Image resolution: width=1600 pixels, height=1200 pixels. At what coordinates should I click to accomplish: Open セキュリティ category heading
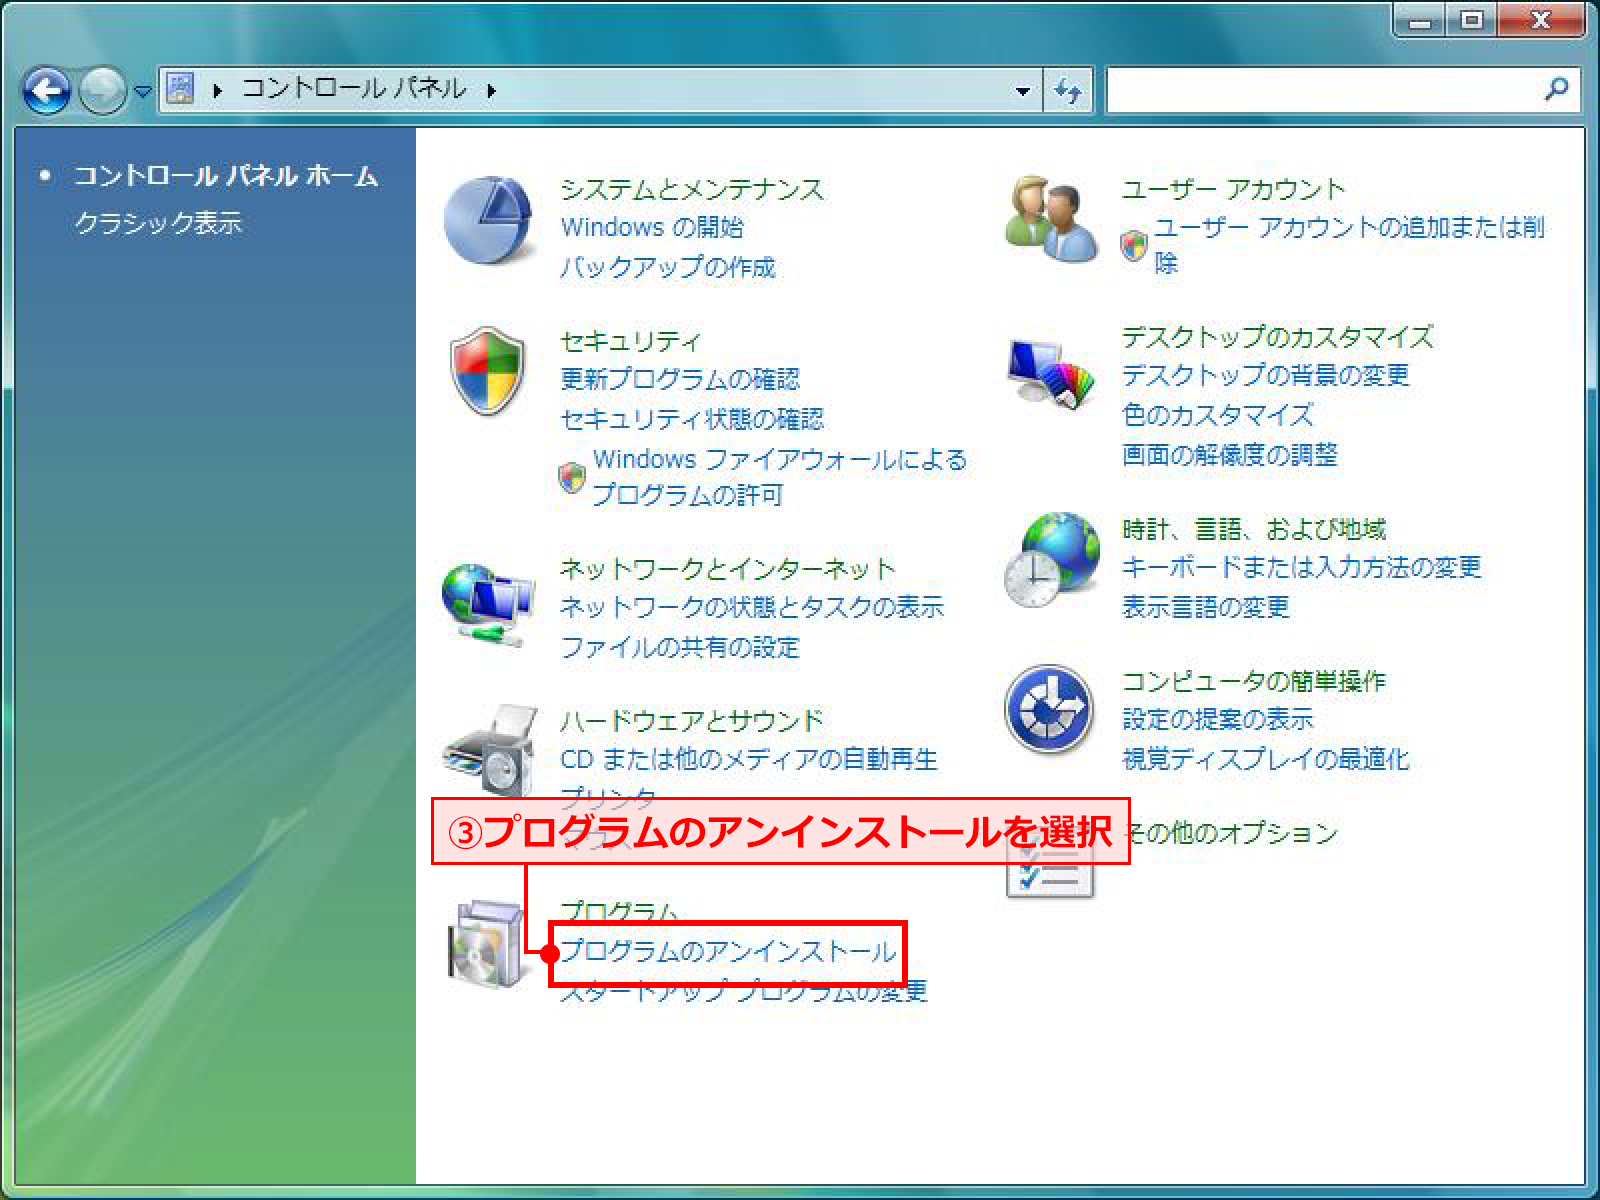pos(630,341)
